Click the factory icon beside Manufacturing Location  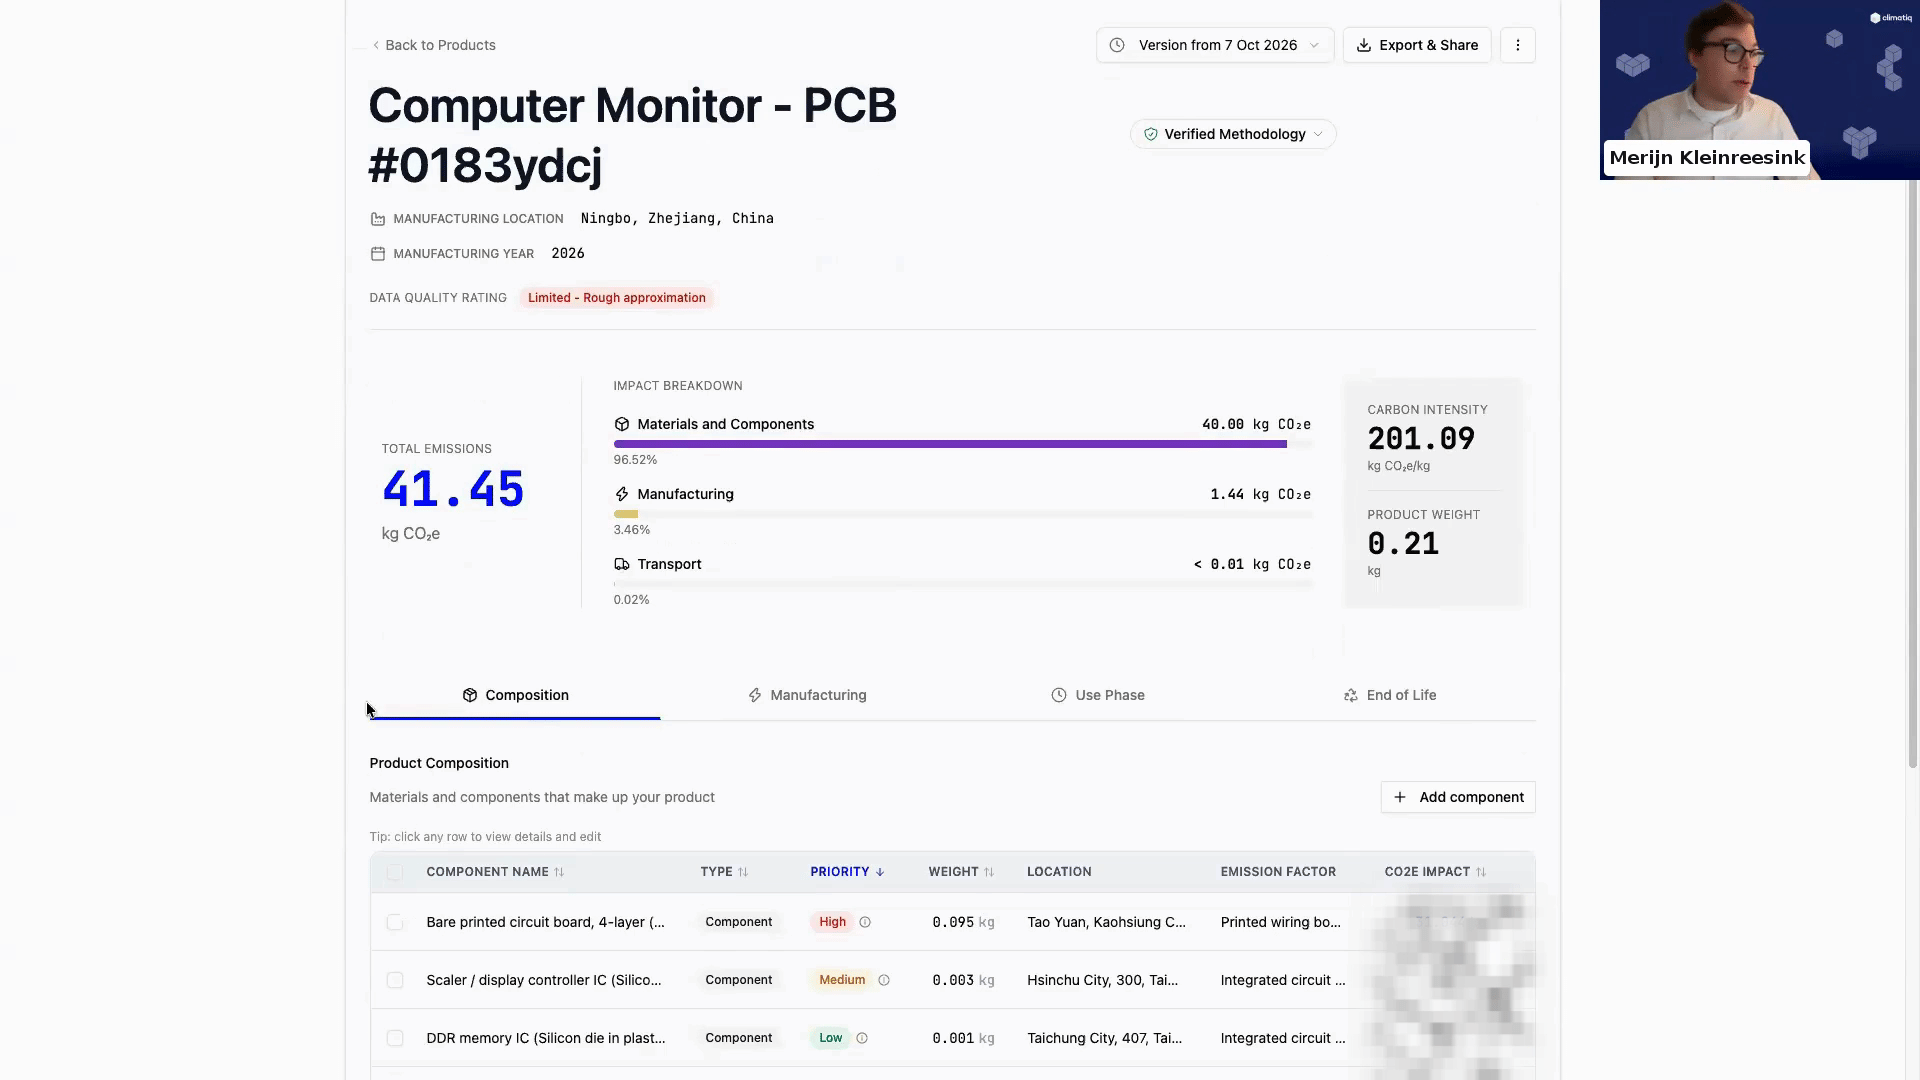click(x=377, y=219)
